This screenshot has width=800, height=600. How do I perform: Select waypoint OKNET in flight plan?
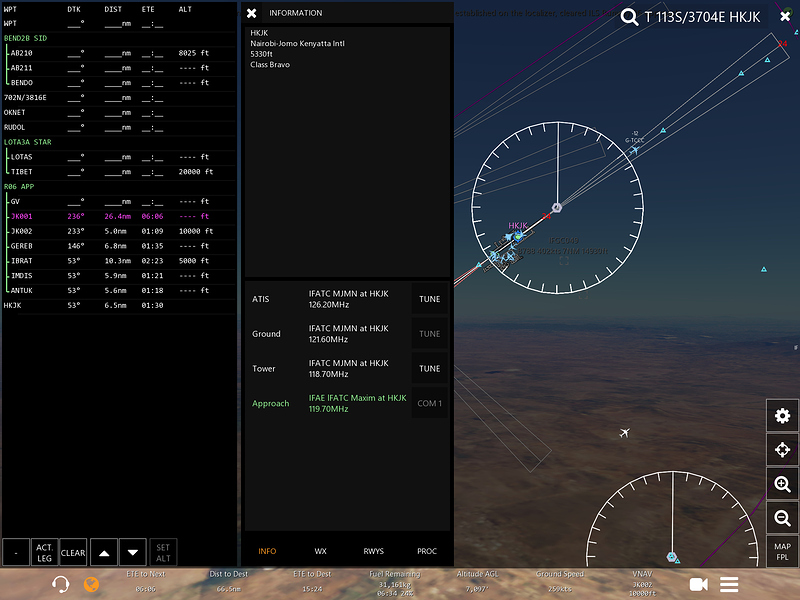[119, 112]
